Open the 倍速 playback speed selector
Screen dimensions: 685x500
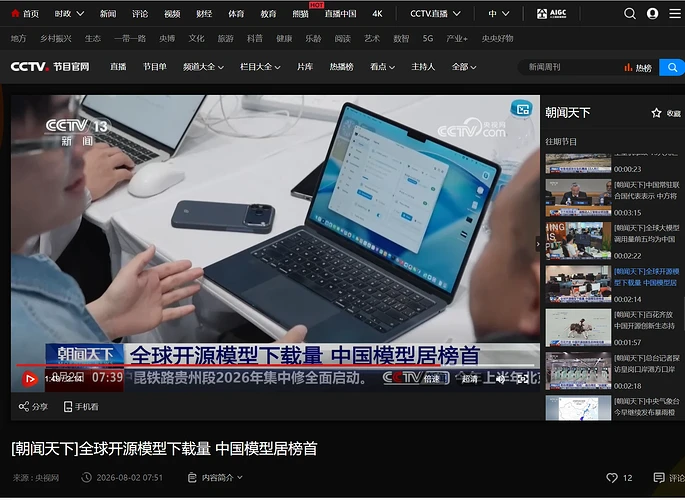pyautogui.click(x=431, y=379)
